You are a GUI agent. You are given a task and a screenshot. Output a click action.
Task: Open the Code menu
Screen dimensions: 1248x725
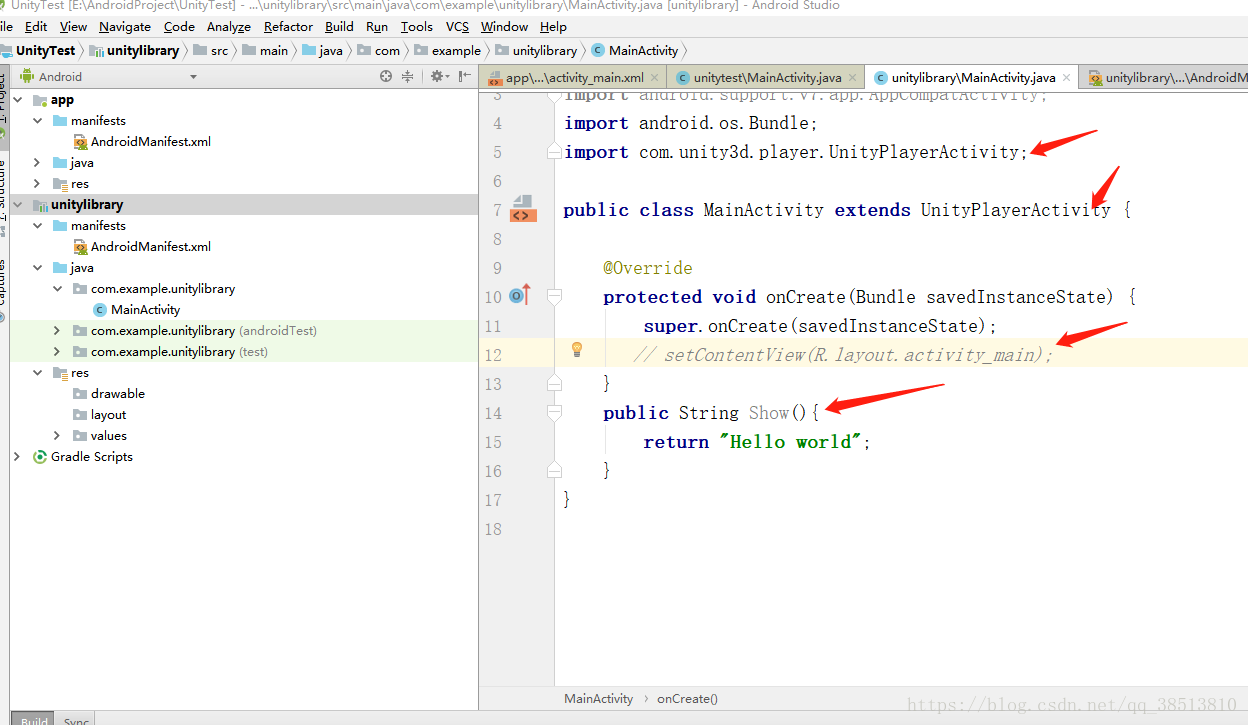[179, 27]
